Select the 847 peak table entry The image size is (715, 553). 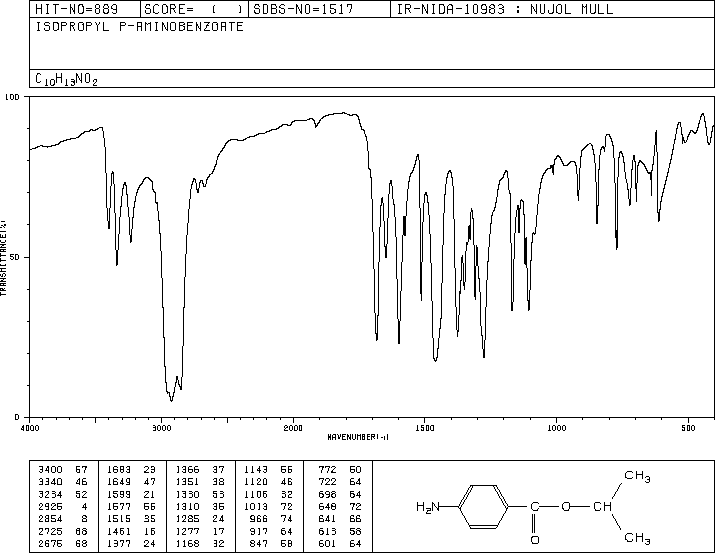click(x=271, y=544)
